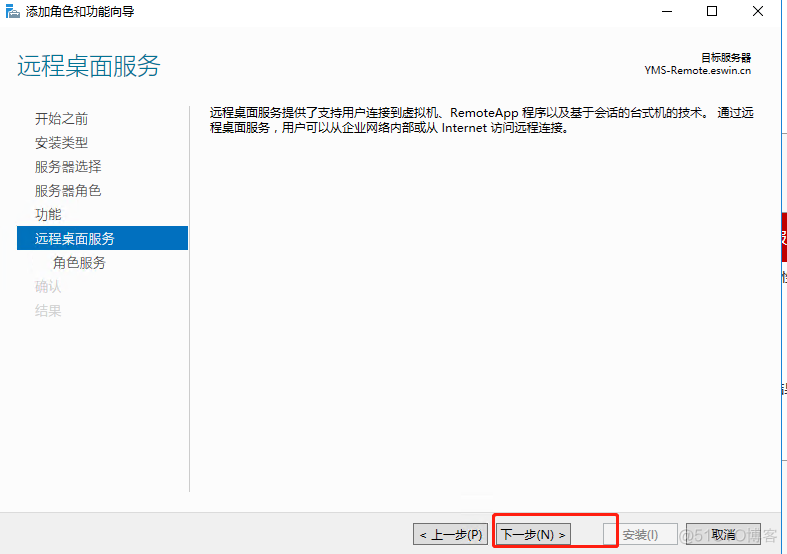The image size is (787, 554).
Task: Click the target server name YMS-Remote.eswin.cn
Action: [x=697, y=71]
